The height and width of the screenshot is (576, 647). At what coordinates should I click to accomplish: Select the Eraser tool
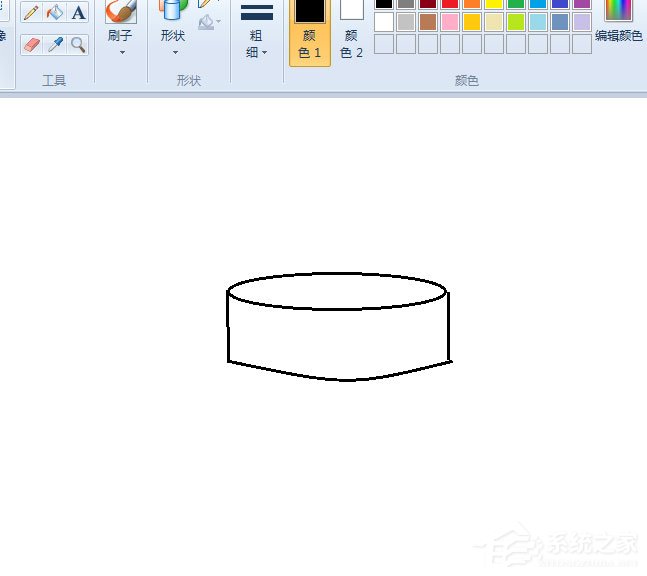pyautogui.click(x=31, y=45)
